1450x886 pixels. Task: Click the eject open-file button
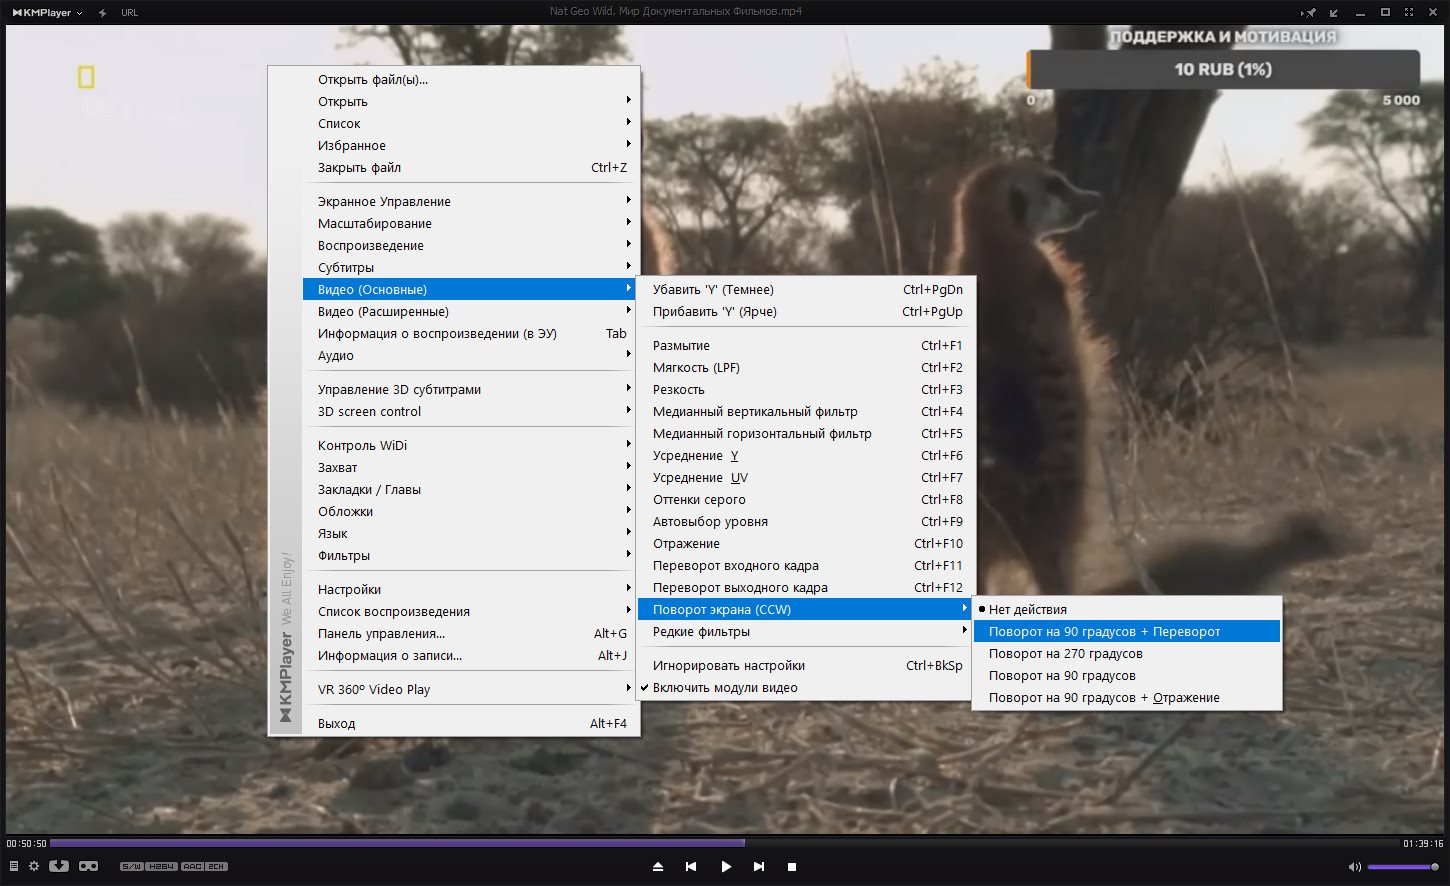(x=658, y=867)
